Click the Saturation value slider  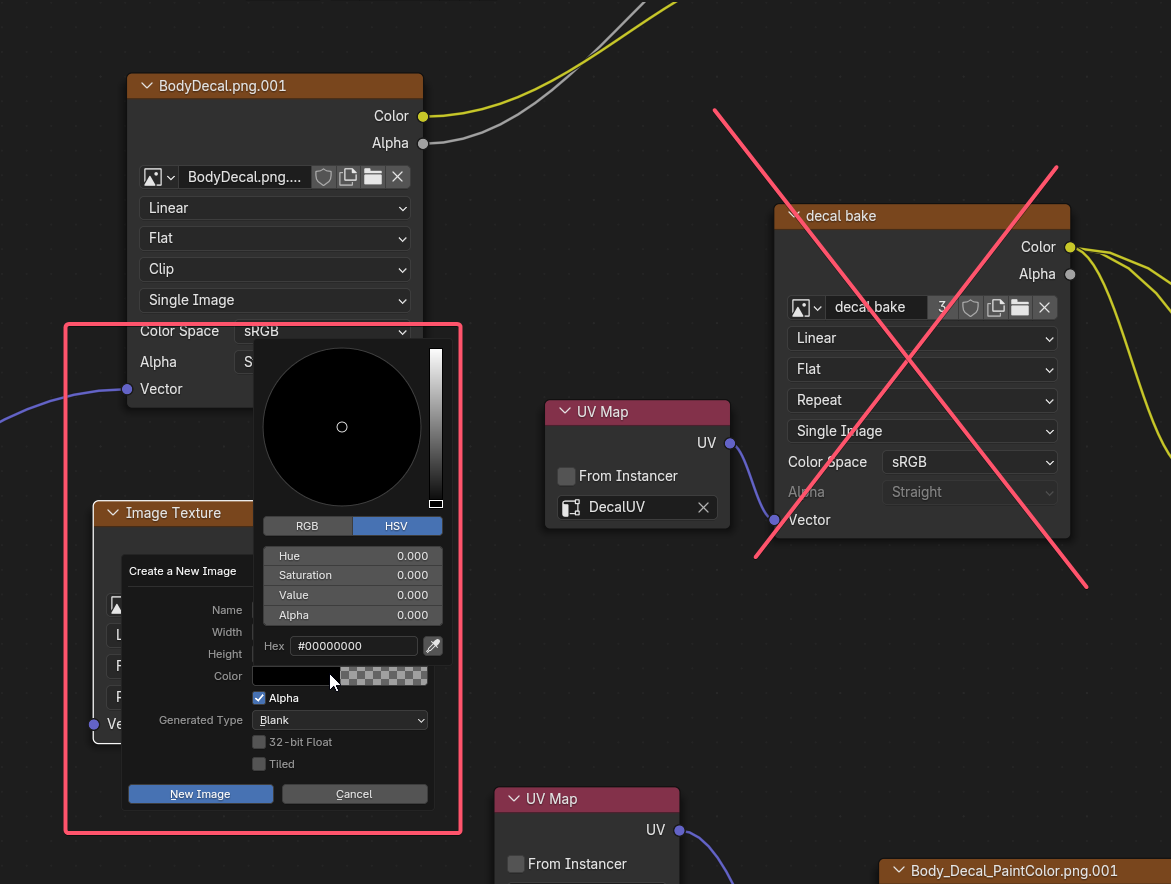(x=352, y=576)
